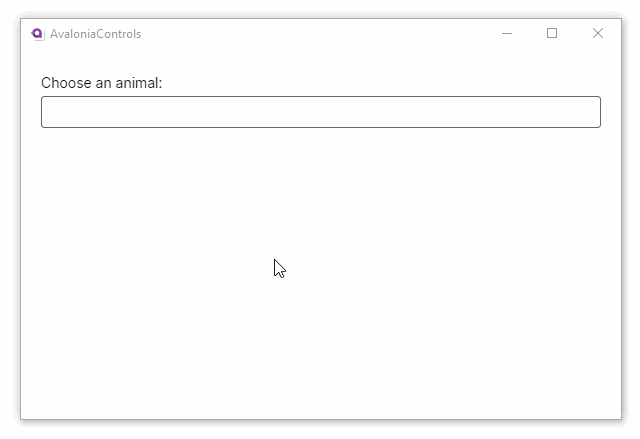The width and height of the screenshot is (640, 439).
Task: Maximize the AvaloniaControls window
Action: (x=552, y=33)
